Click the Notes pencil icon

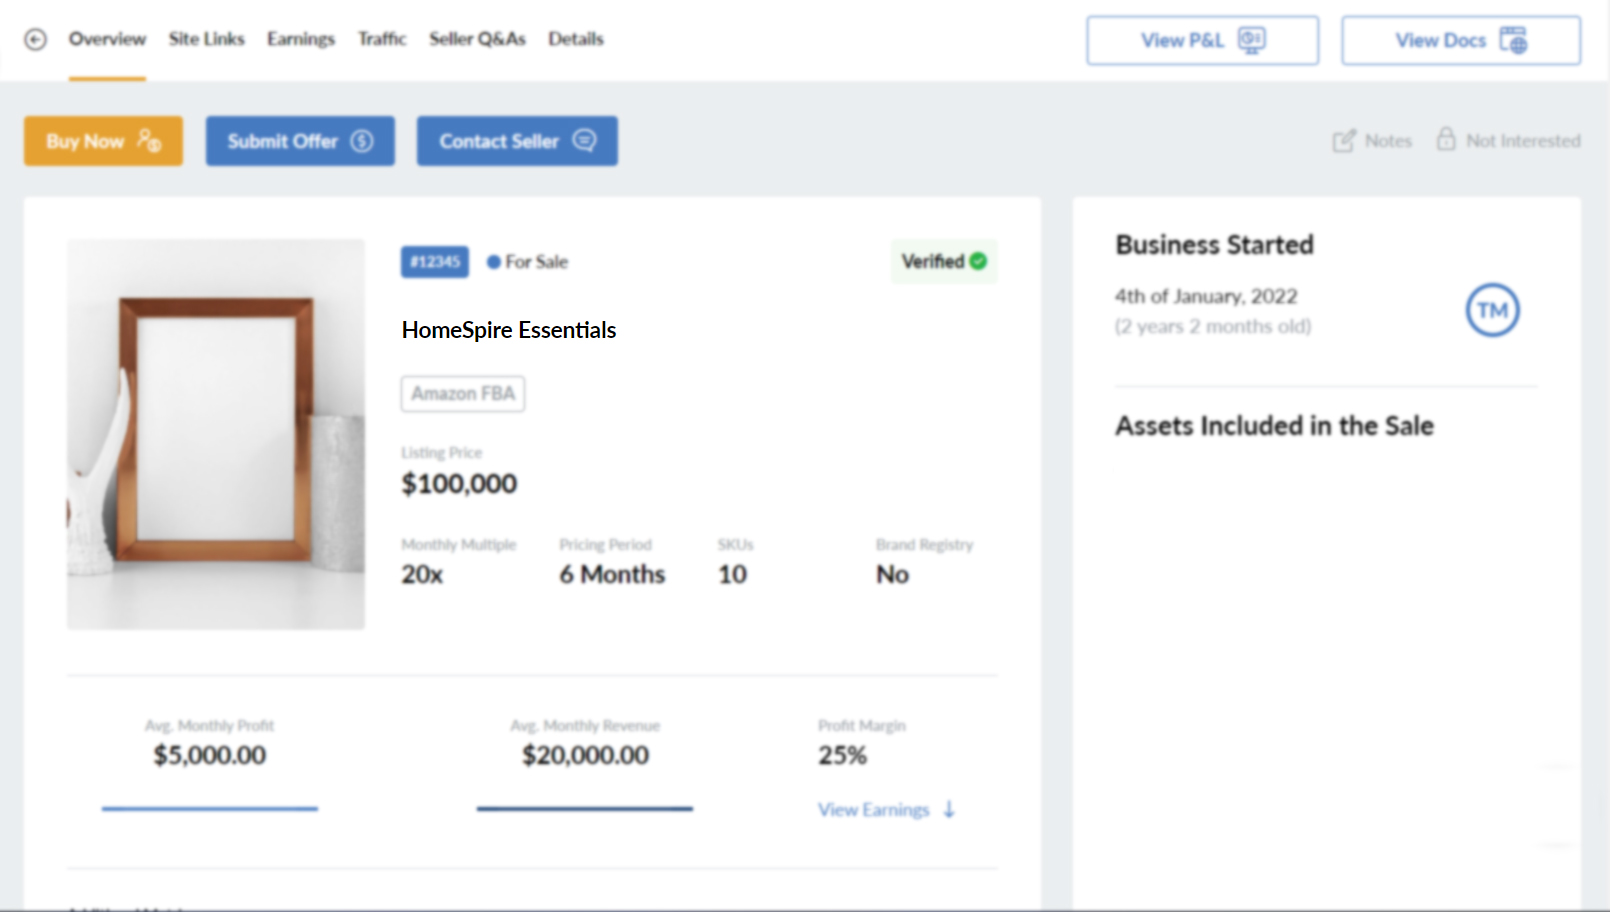click(x=1344, y=141)
